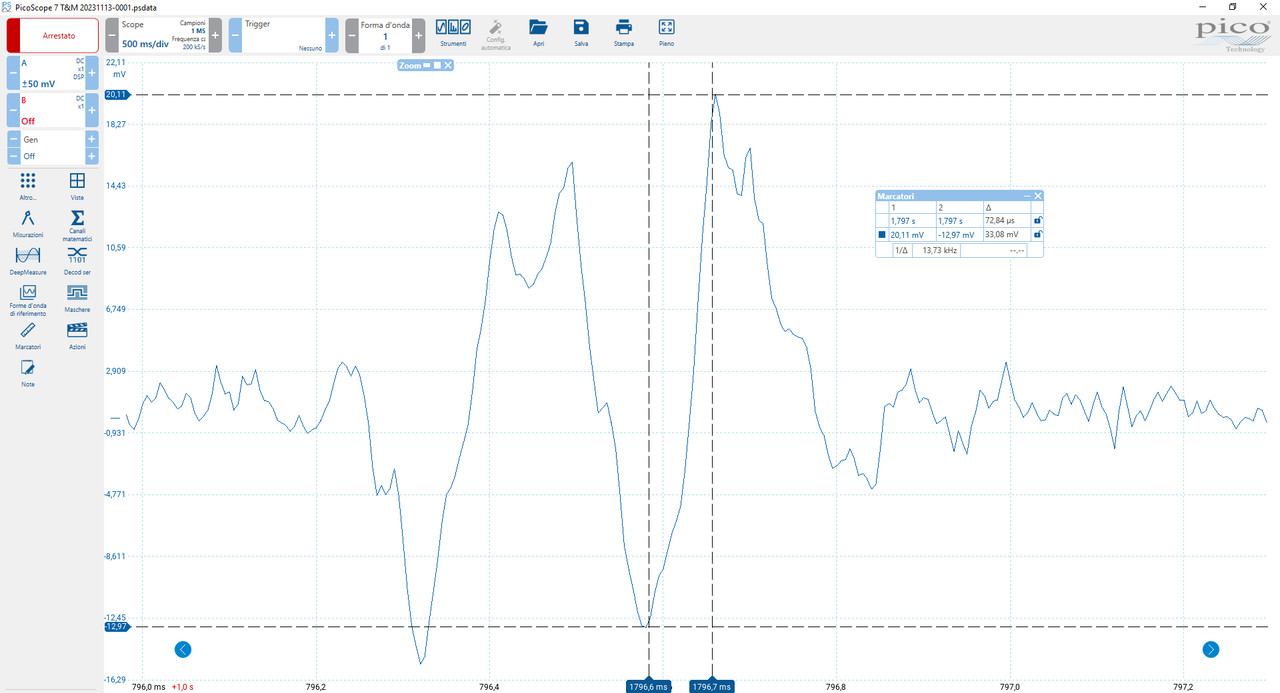
Task: Open the Viste views layout tool
Action: pos(77,186)
